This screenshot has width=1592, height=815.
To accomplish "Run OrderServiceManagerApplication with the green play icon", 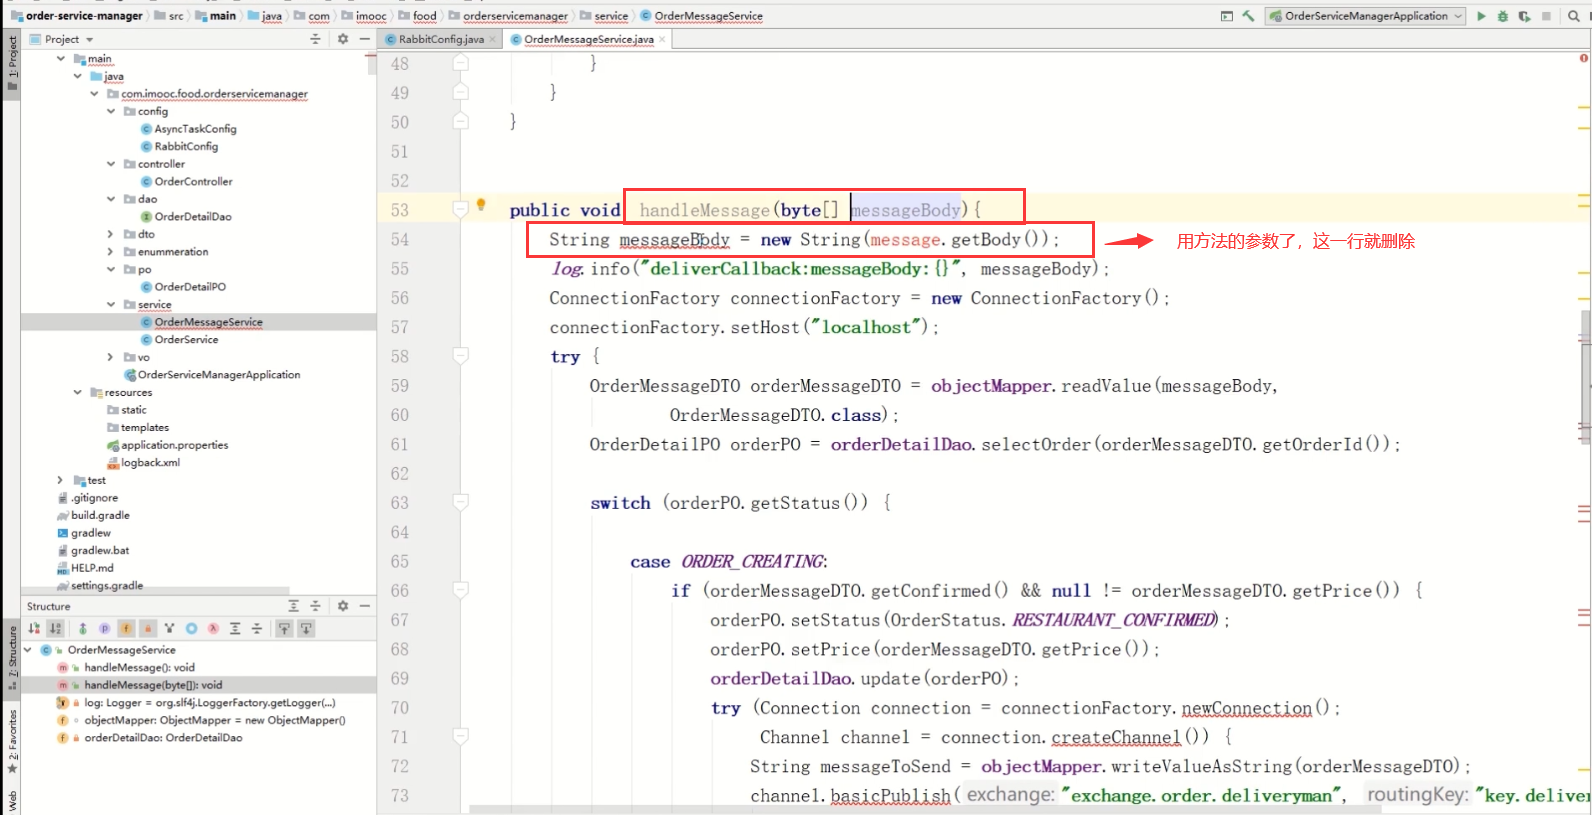I will pyautogui.click(x=1481, y=16).
